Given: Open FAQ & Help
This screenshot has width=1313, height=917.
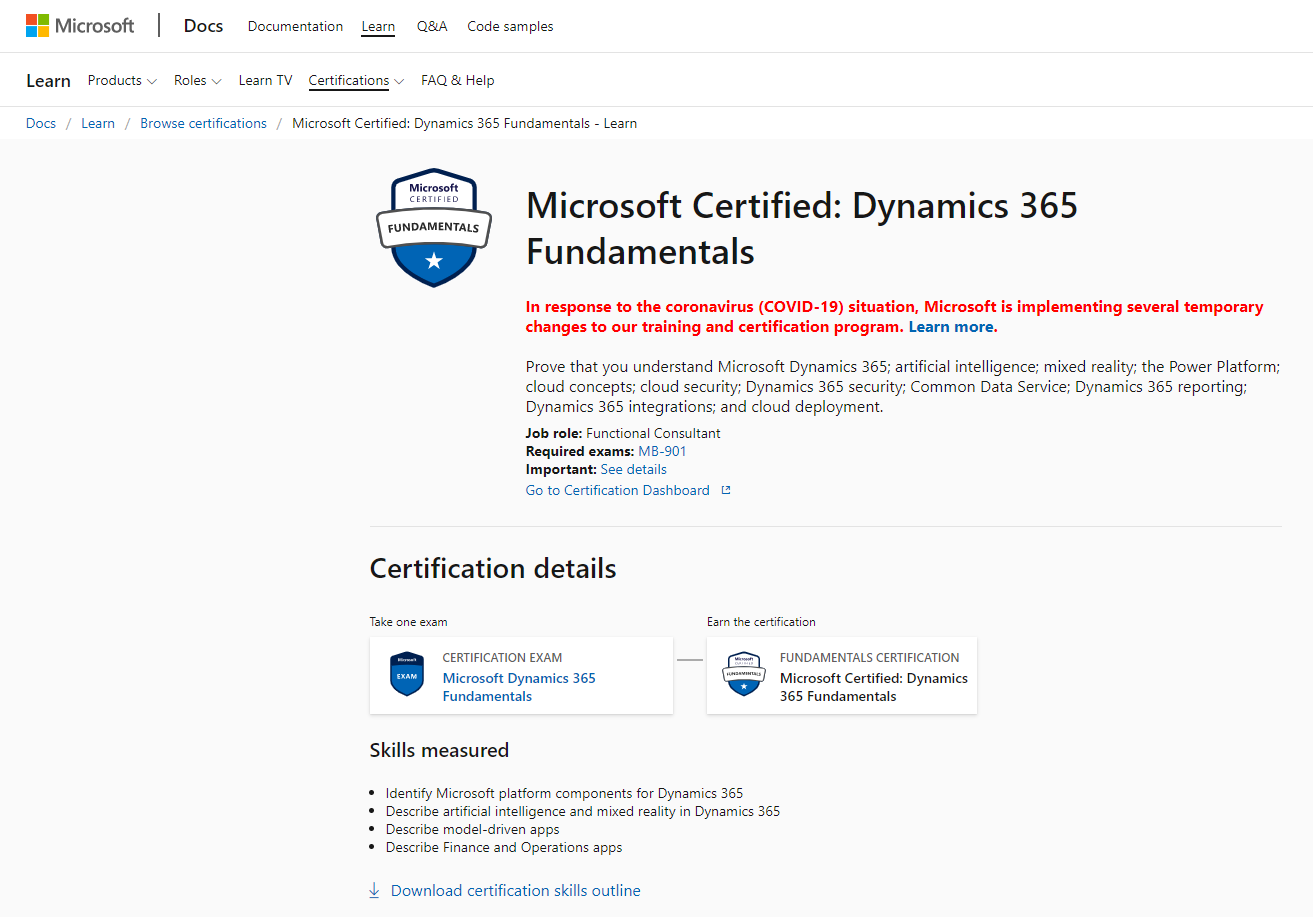Looking at the screenshot, I should (458, 80).
